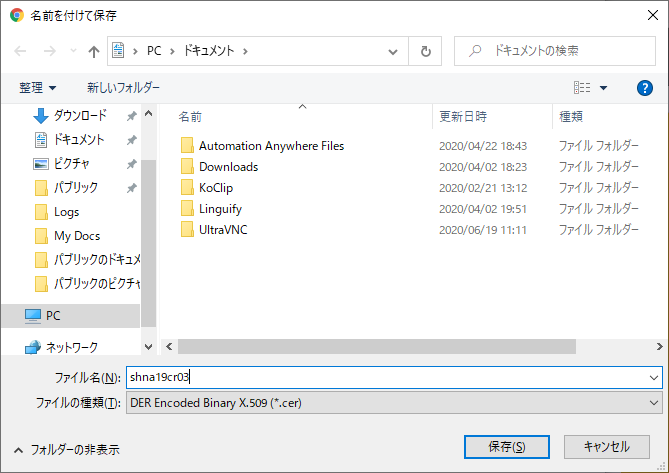669x473 pixels.
Task: Sort by the 更新日時 column header
Action: (463, 116)
